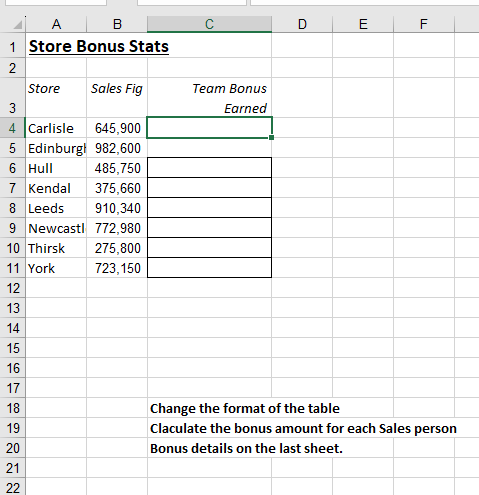
Task: Select column F header
Action: [x=424, y=24]
